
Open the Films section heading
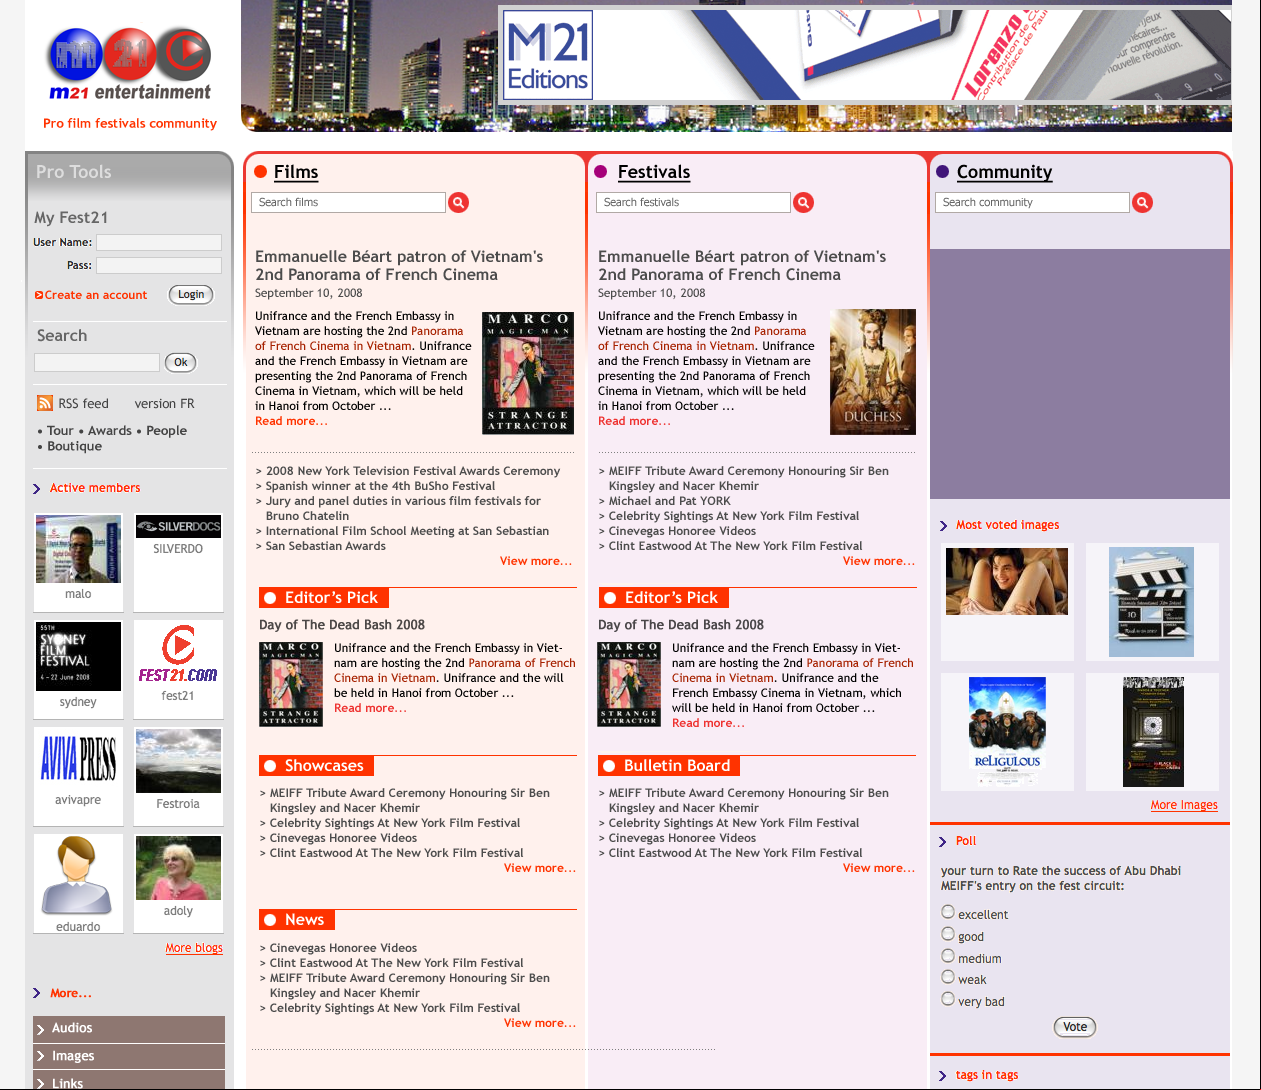click(x=296, y=172)
